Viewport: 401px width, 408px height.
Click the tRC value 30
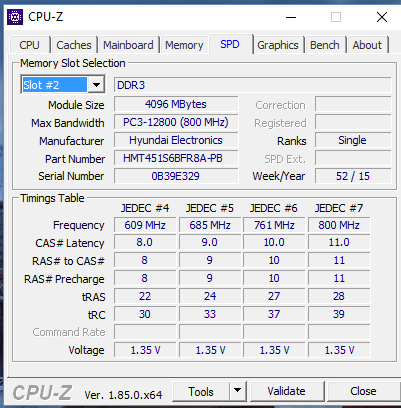click(x=145, y=314)
